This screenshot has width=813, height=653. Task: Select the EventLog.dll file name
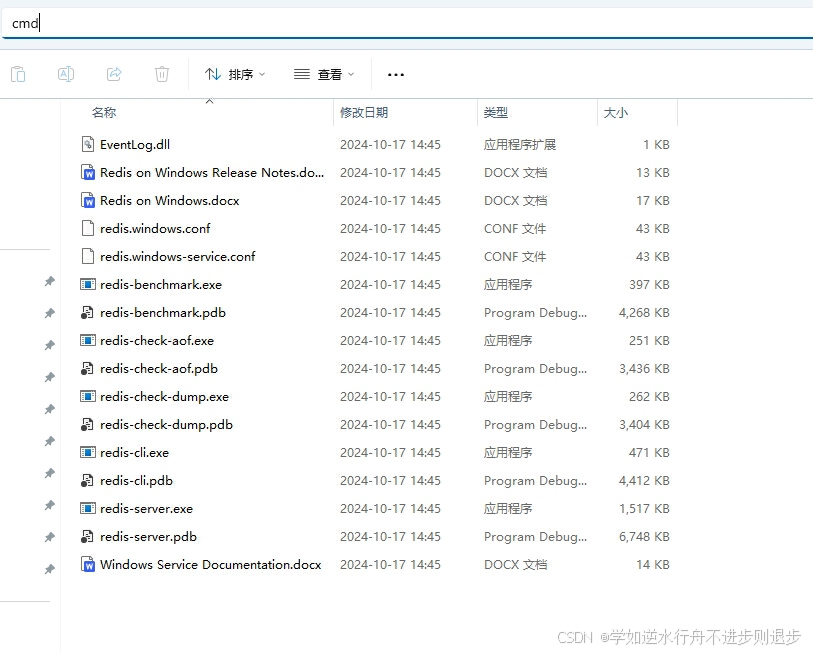[x=135, y=145]
